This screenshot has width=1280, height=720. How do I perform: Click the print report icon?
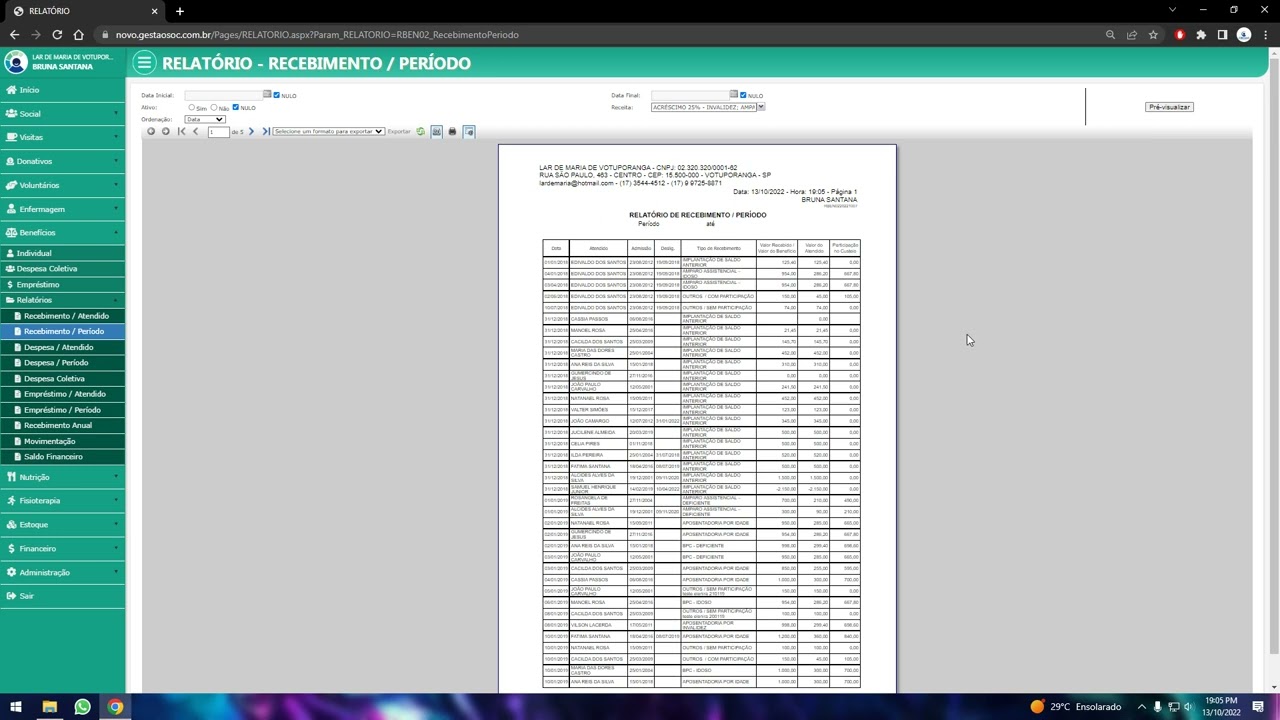(452, 132)
